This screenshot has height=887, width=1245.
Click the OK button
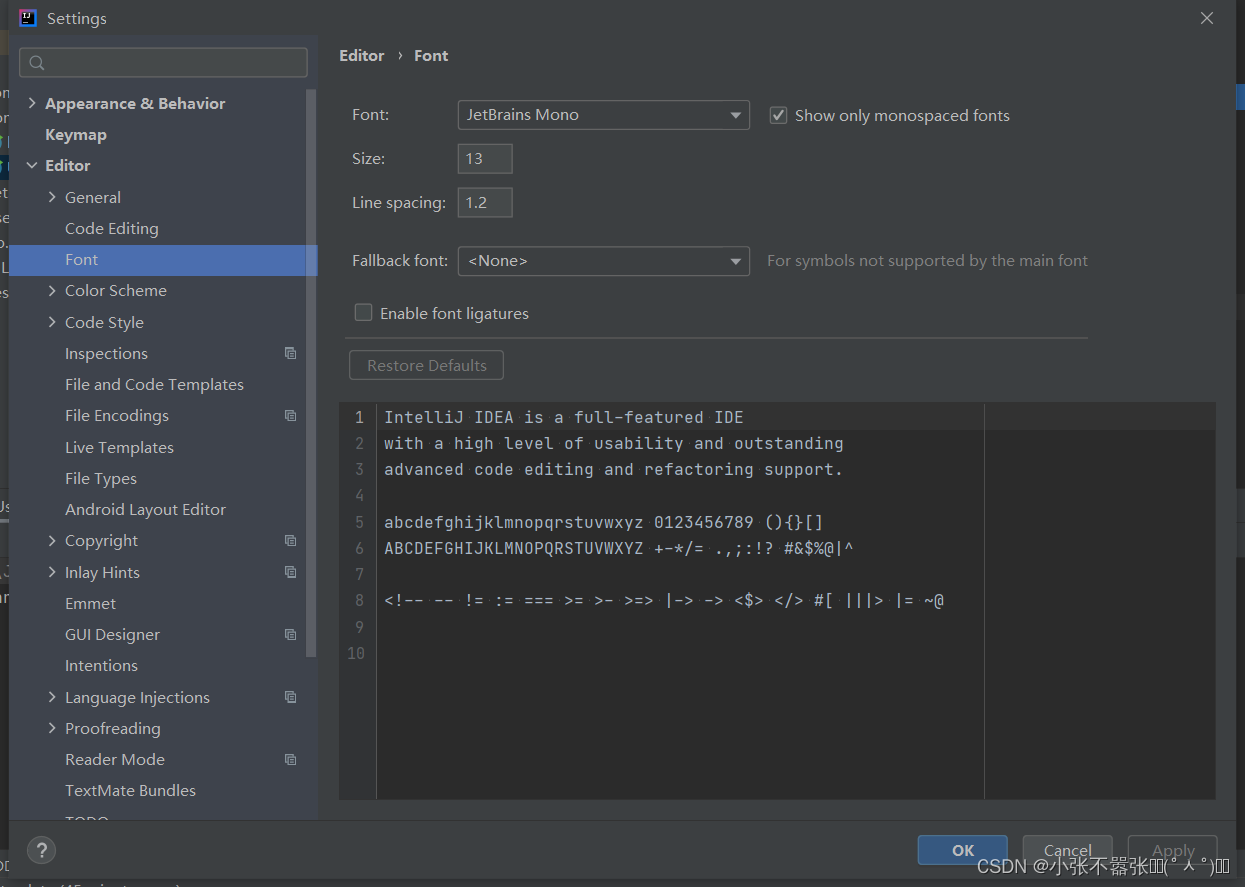tap(963, 850)
